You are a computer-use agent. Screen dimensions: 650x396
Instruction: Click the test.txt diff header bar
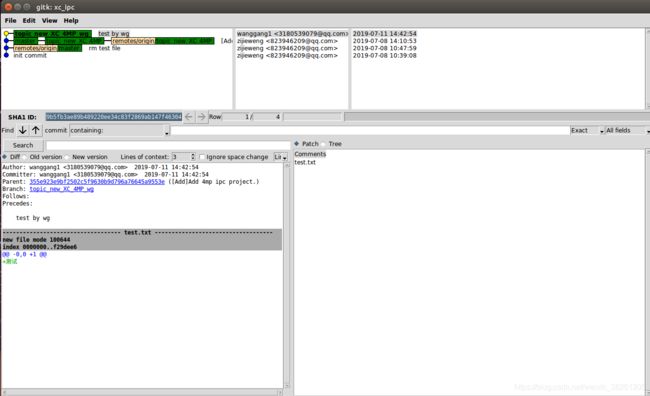click(x=142, y=232)
